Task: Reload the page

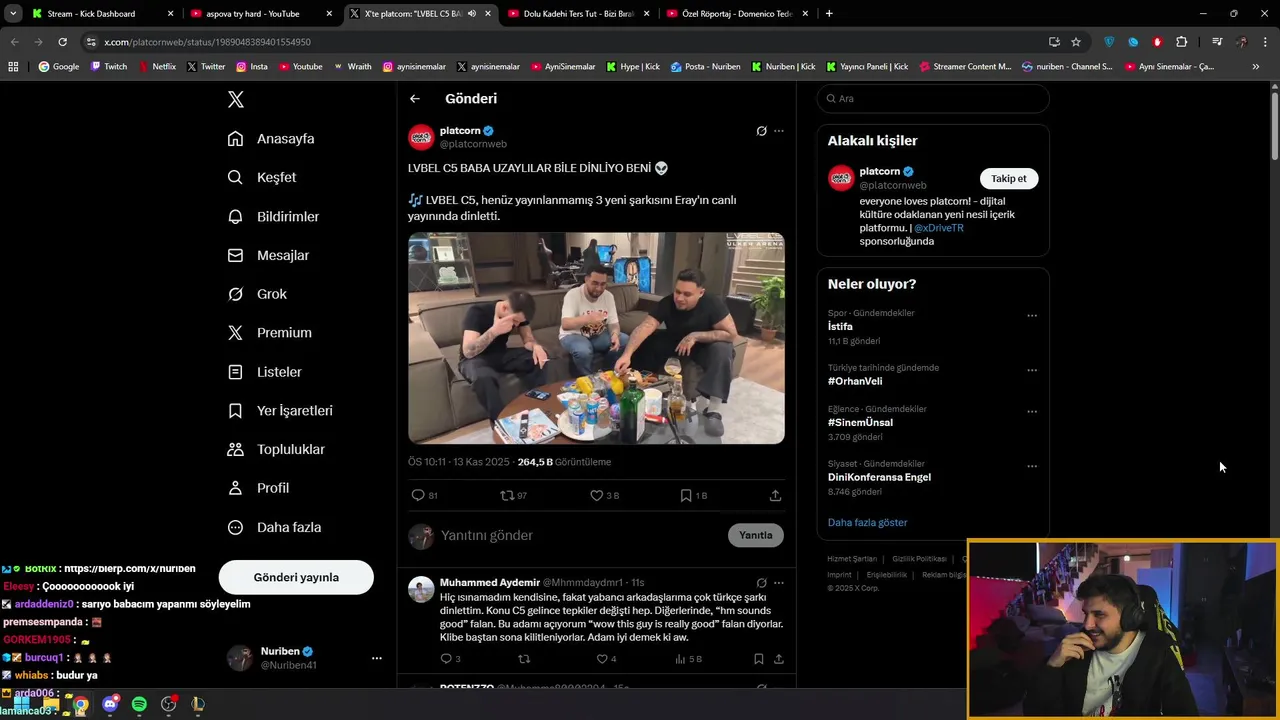Action: [x=62, y=42]
